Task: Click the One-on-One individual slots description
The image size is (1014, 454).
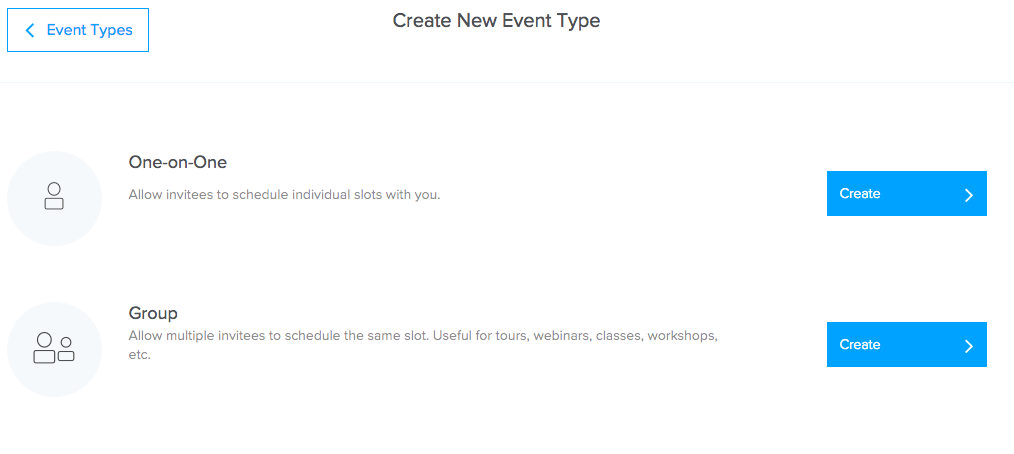Action: (x=285, y=195)
